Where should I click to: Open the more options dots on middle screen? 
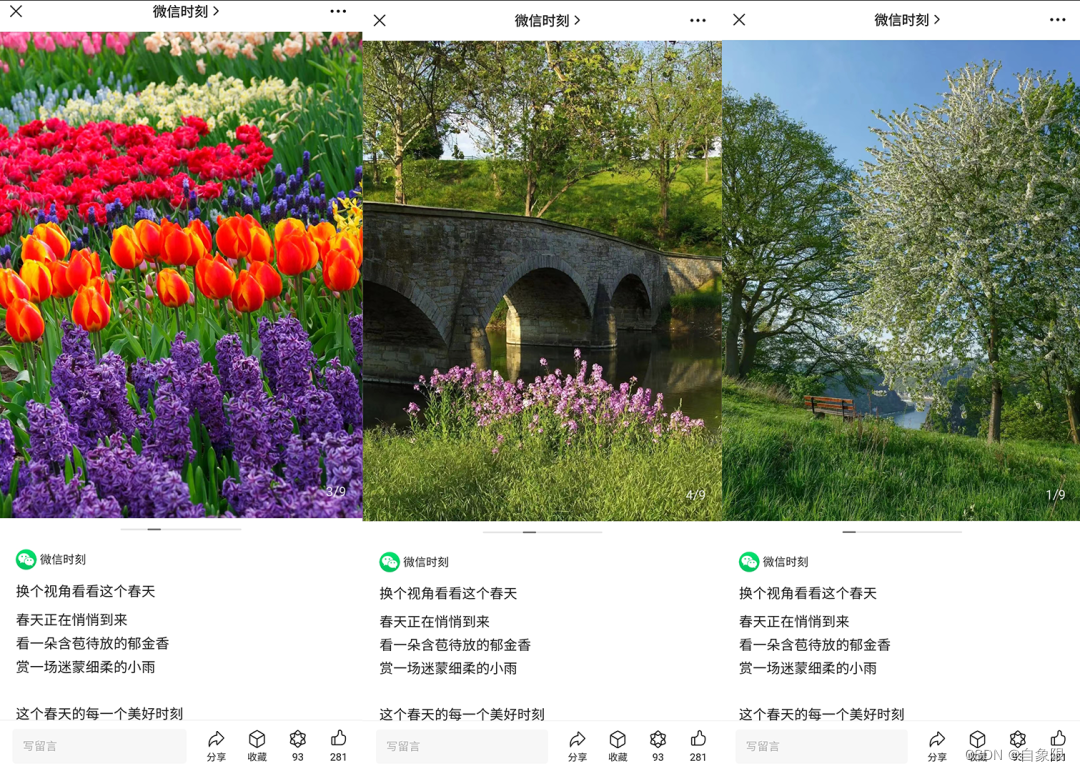(x=698, y=21)
